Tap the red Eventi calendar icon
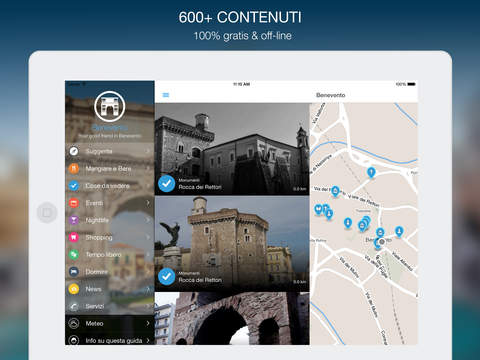 tap(74, 203)
